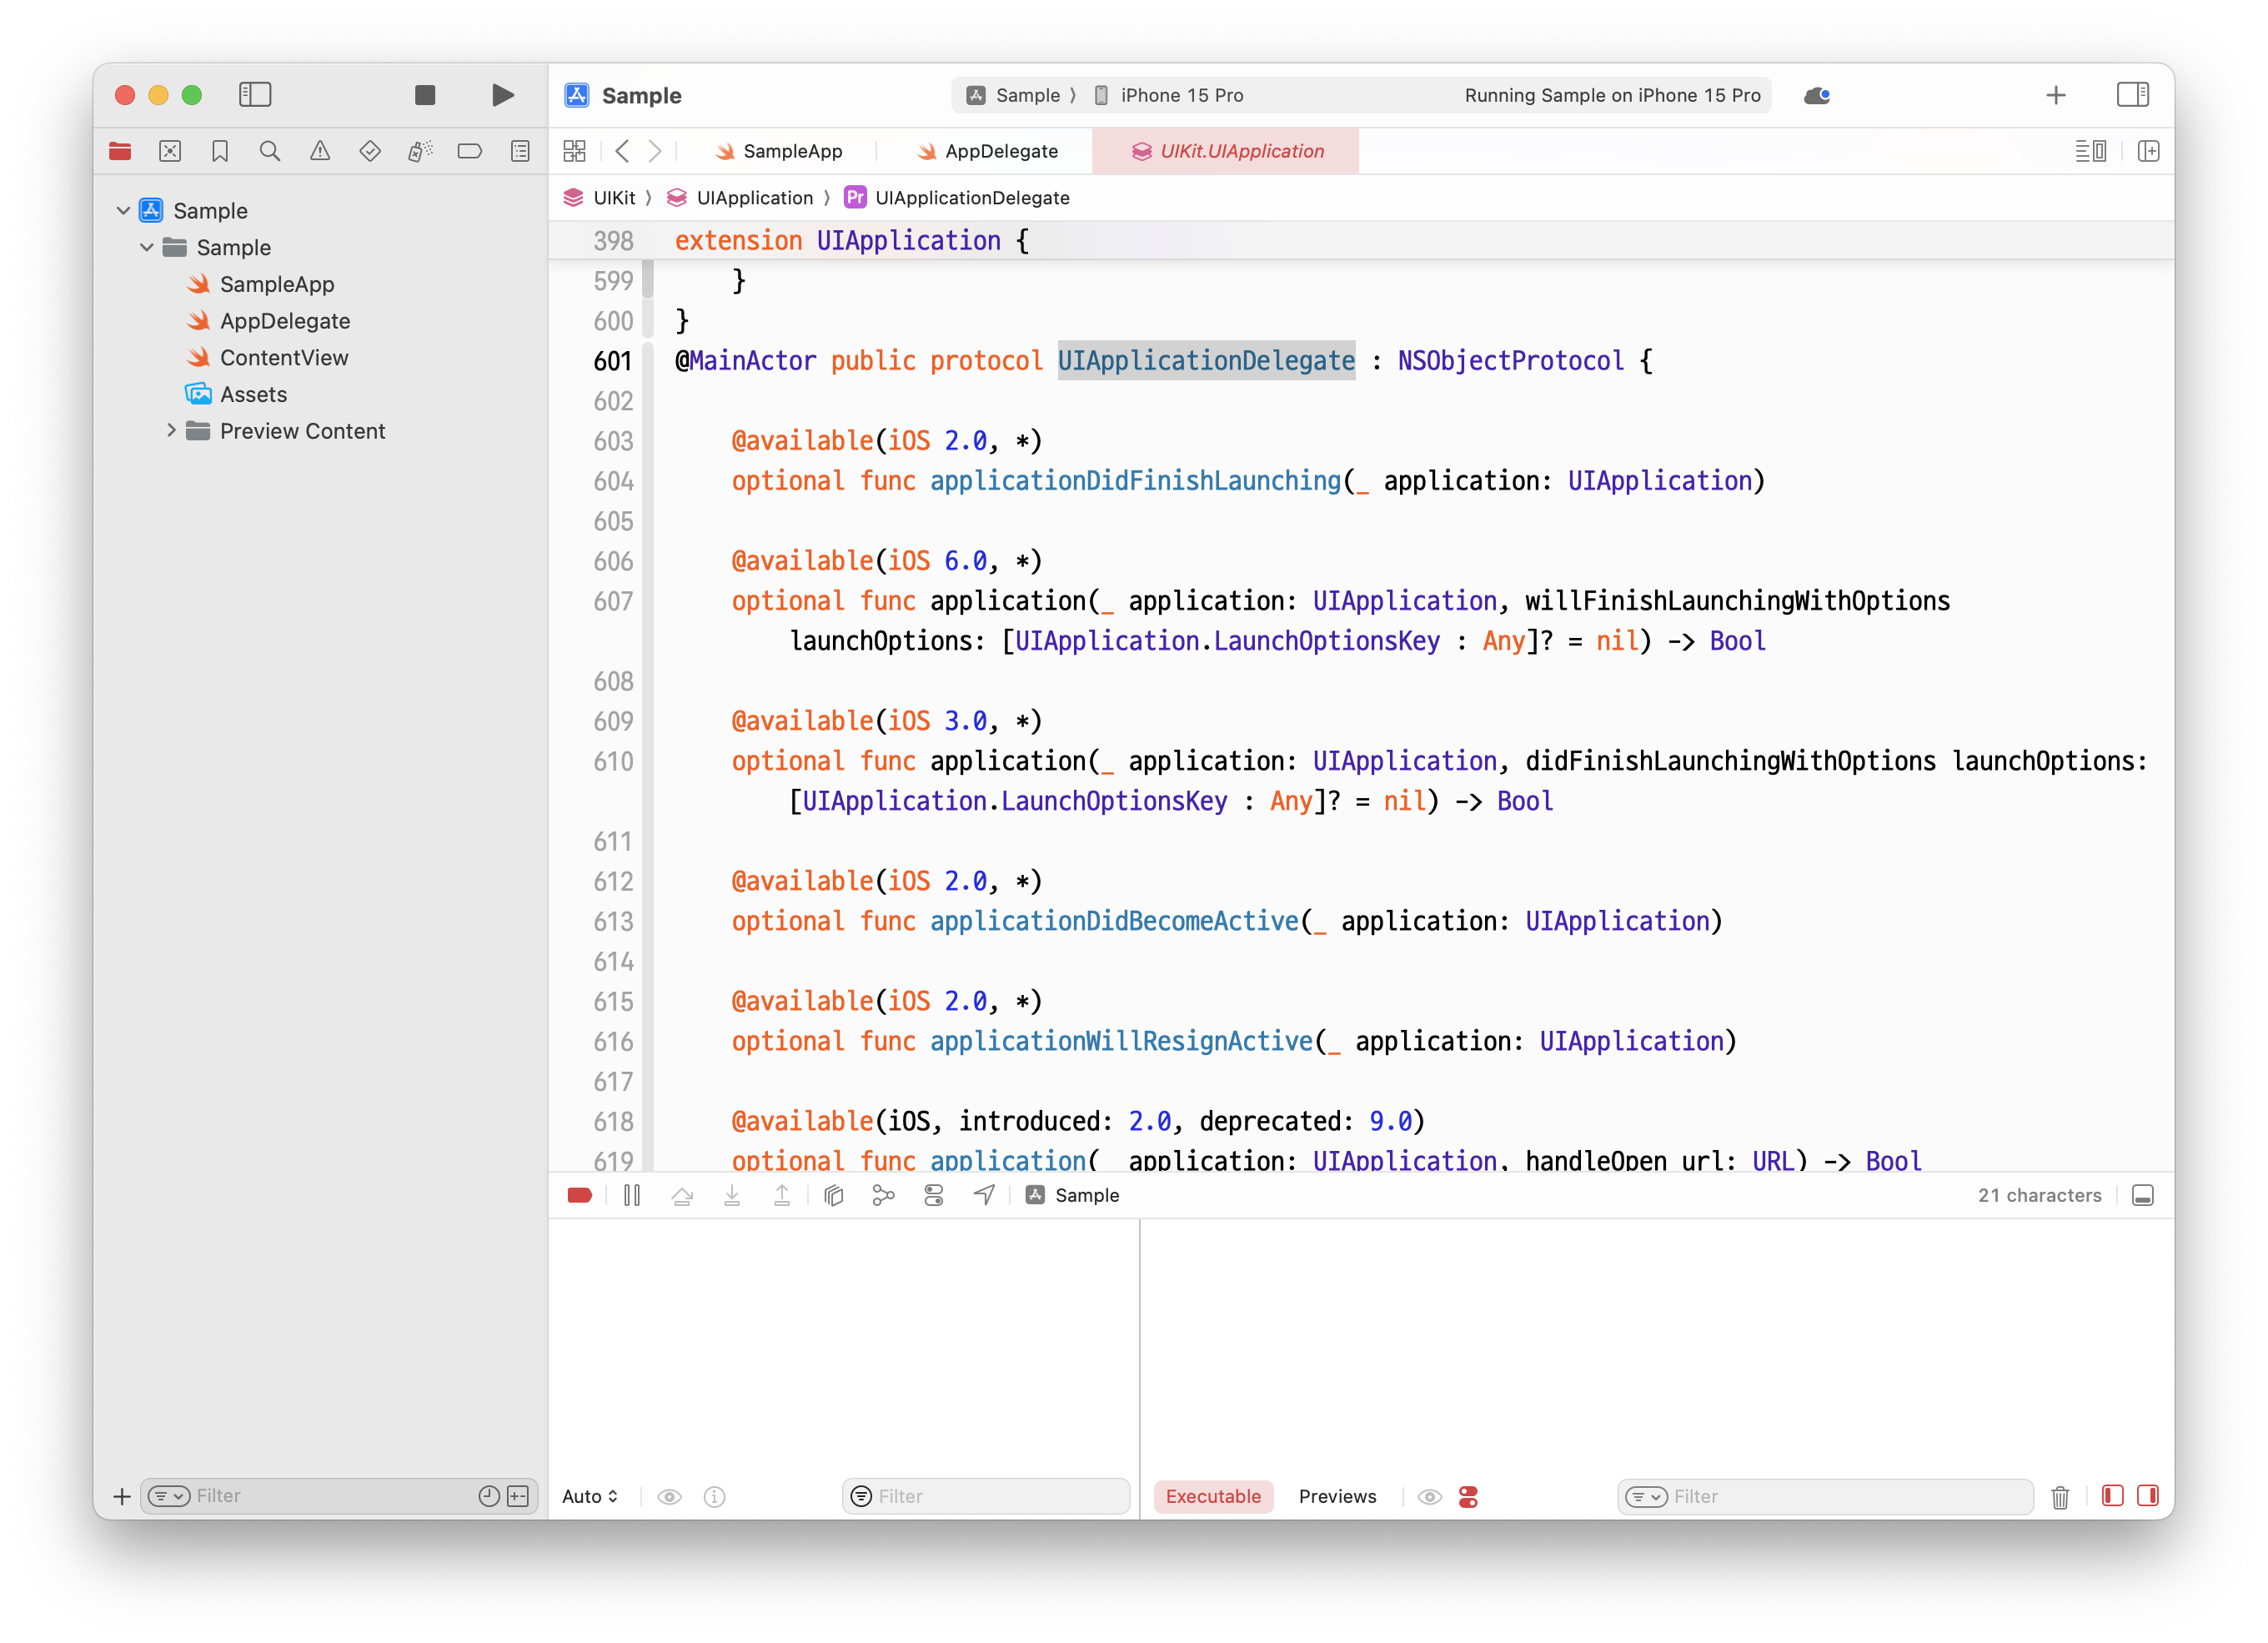Toggle the breakpoints activation button
2268x1643 pixels.
click(580, 1195)
